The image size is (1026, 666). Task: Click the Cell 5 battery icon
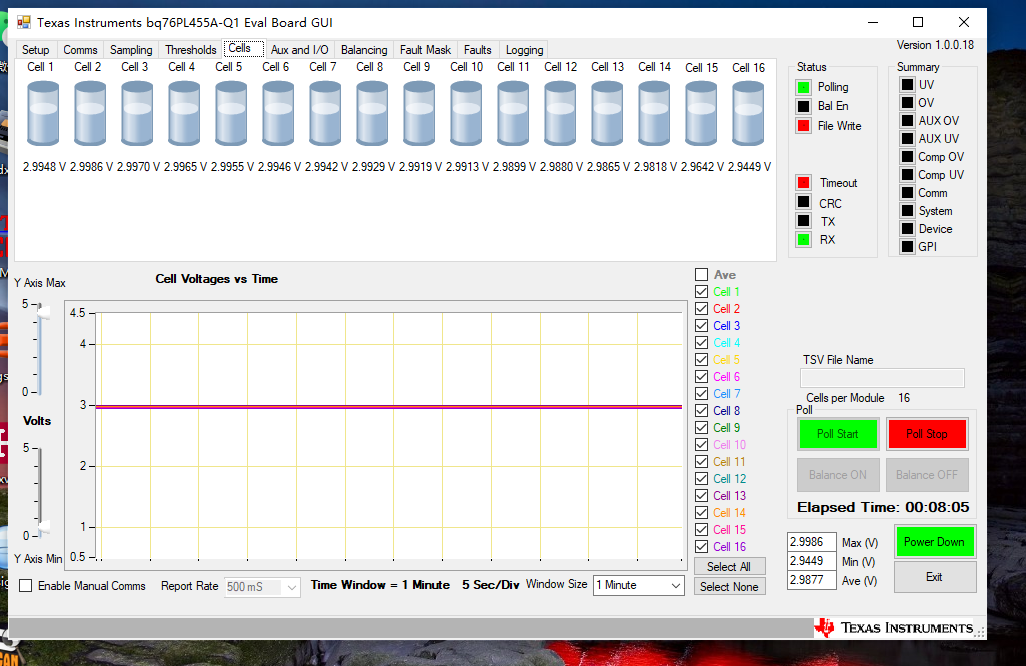point(231,113)
